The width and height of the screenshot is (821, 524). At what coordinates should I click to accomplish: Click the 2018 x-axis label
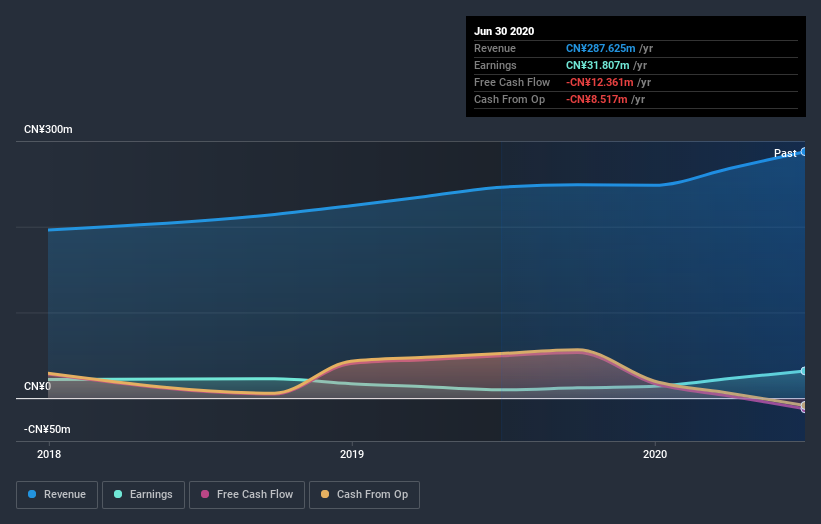(49, 454)
